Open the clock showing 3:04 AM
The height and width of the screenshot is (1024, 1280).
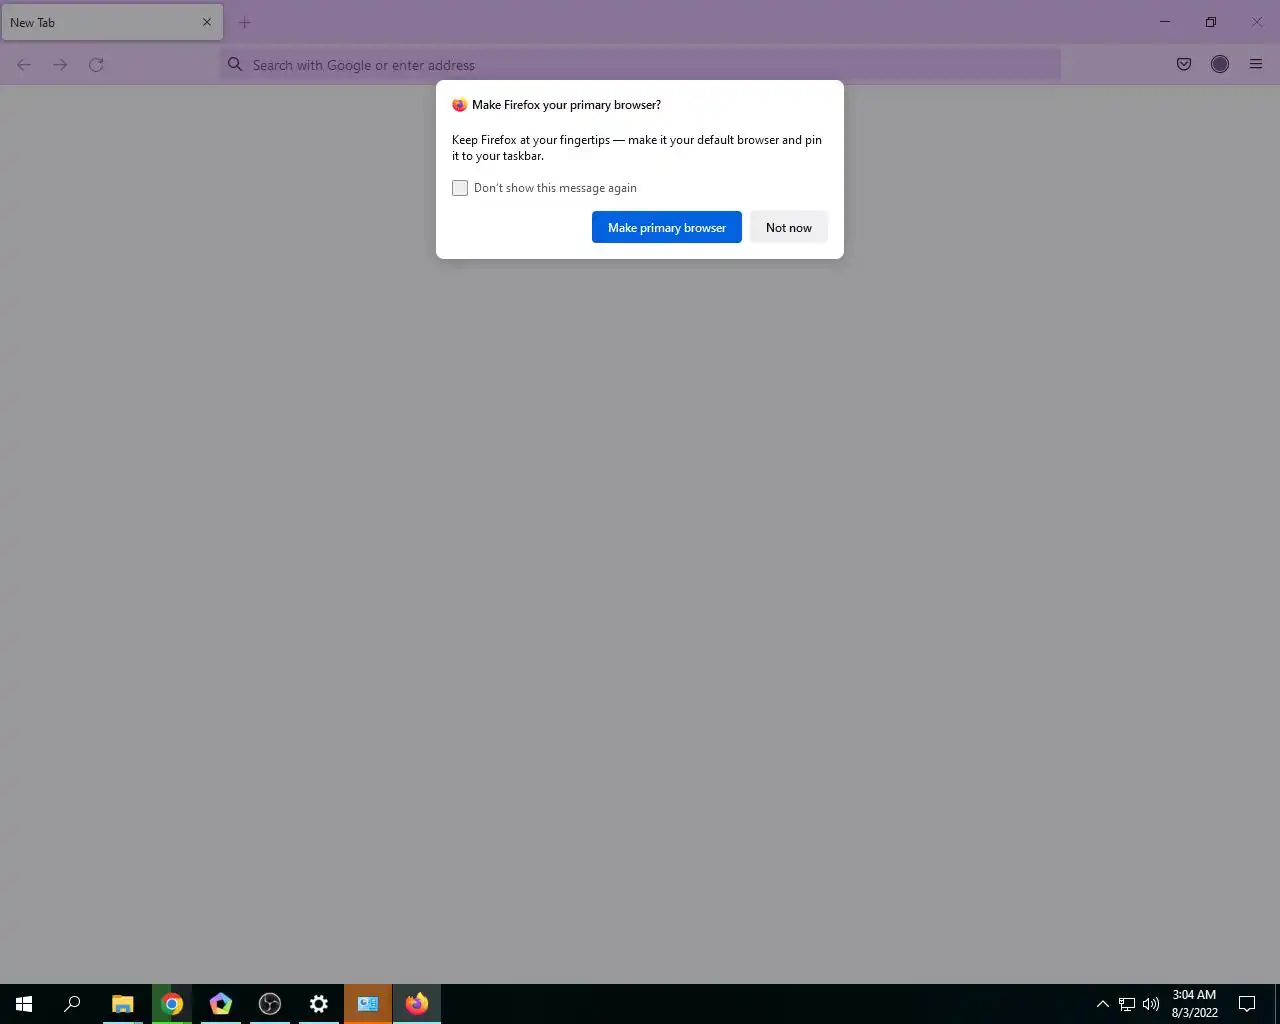pyautogui.click(x=1195, y=1004)
